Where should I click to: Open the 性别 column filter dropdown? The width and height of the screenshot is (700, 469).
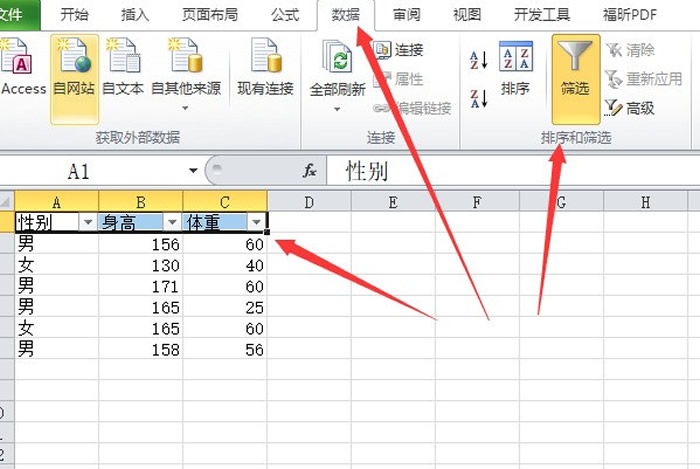point(88,222)
